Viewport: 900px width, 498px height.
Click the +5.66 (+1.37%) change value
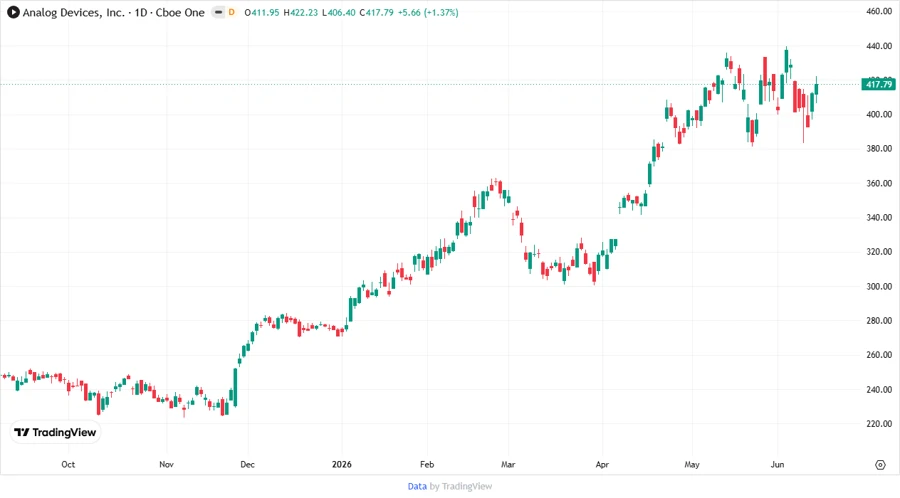click(428, 12)
